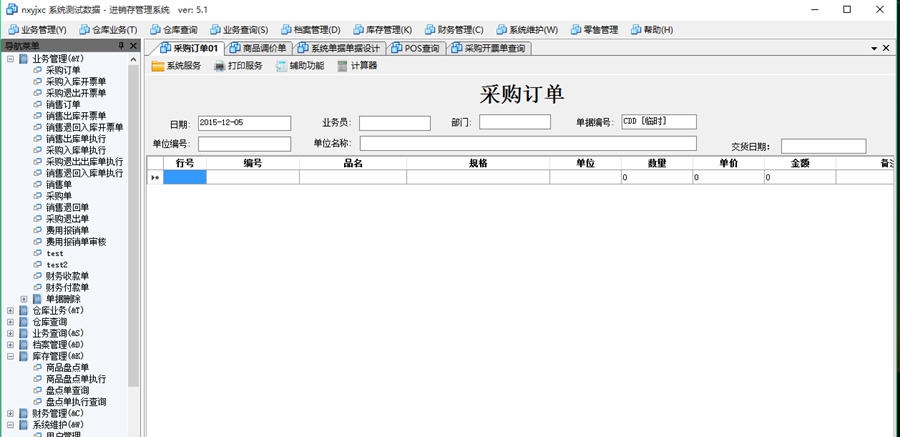Switch to the 系统单据单据设计 tab
Viewport: 900px width, 437px height.
339,48
